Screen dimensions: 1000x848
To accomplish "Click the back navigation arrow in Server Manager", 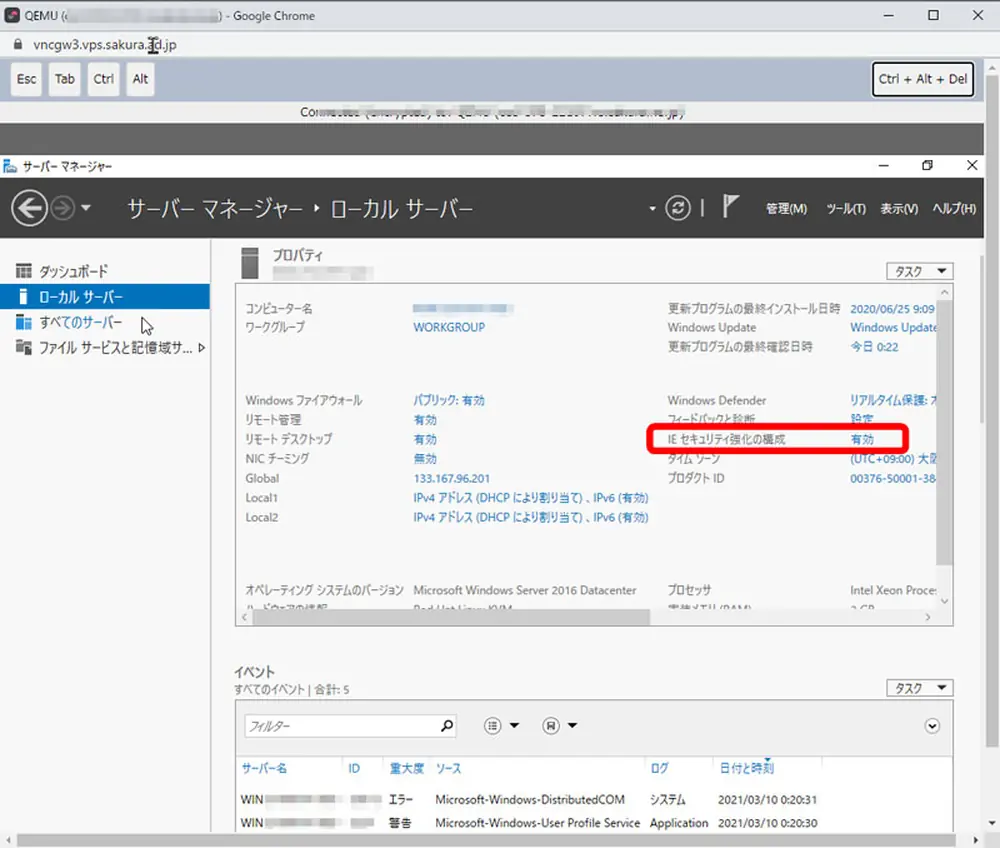I will (28, 207).
